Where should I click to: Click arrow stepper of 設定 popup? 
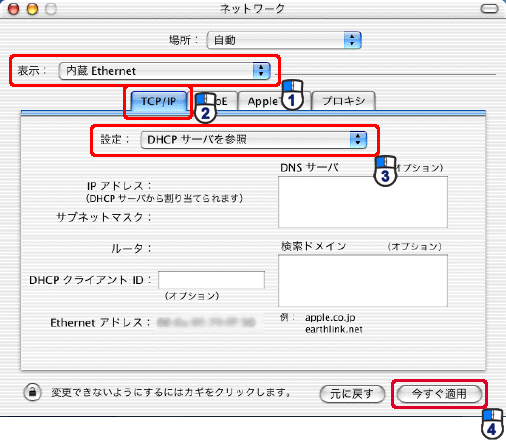click(x=358, y=140)
